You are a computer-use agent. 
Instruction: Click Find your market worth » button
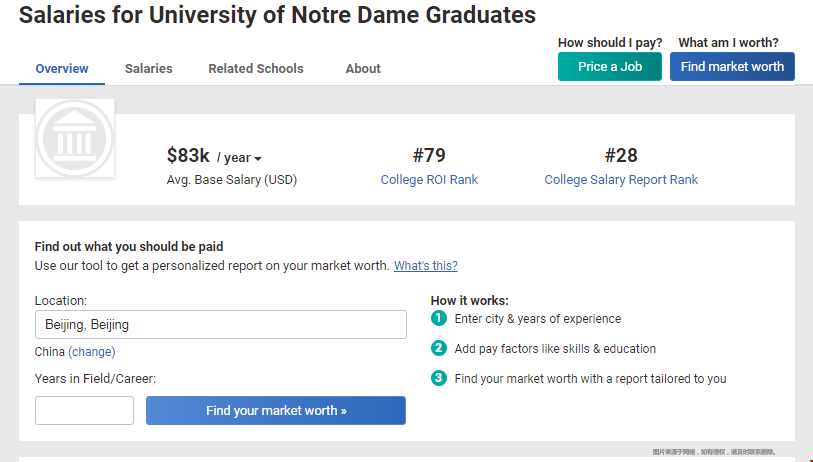coord(276,411)
